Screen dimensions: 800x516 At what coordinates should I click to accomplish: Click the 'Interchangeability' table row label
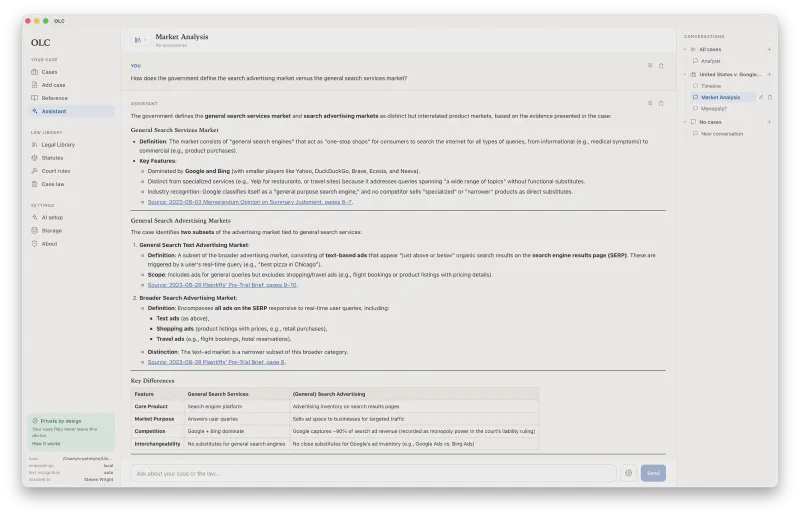[x=157, y=444]
